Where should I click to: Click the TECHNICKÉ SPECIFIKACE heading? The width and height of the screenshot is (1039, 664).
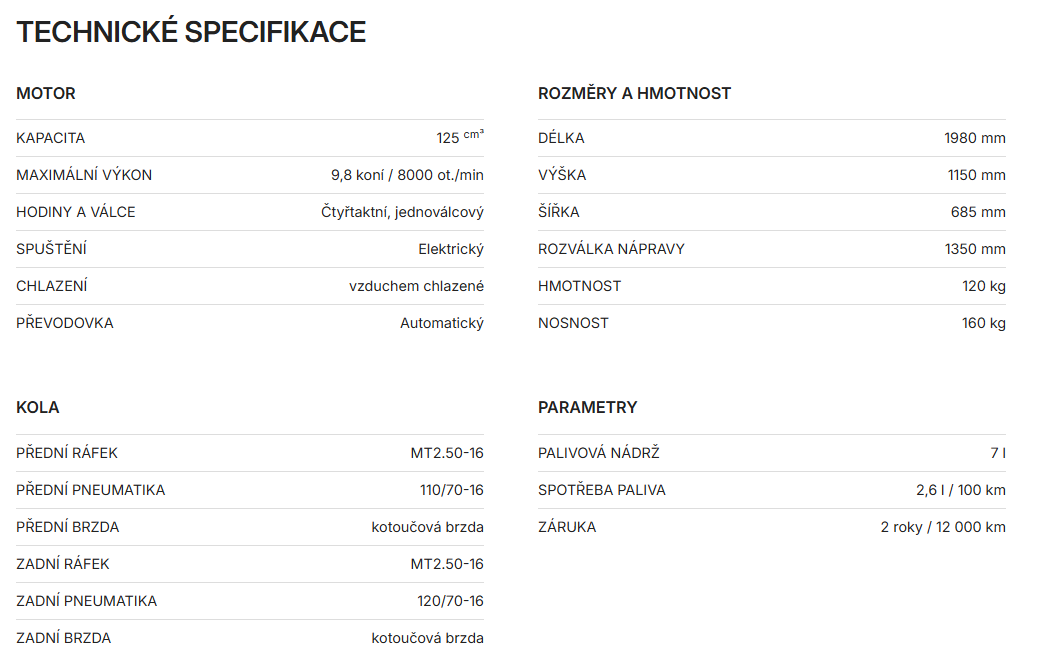191,32
